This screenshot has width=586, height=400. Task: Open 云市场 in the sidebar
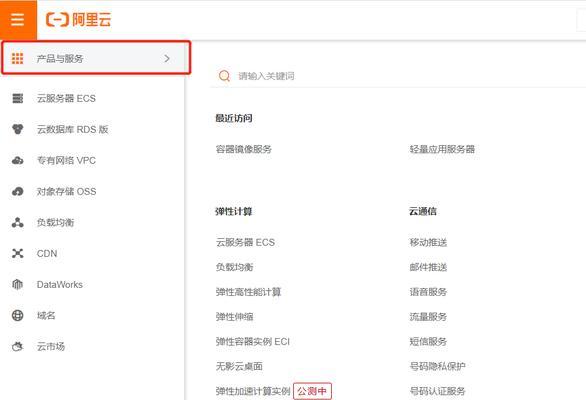click(x=51, y=347)
